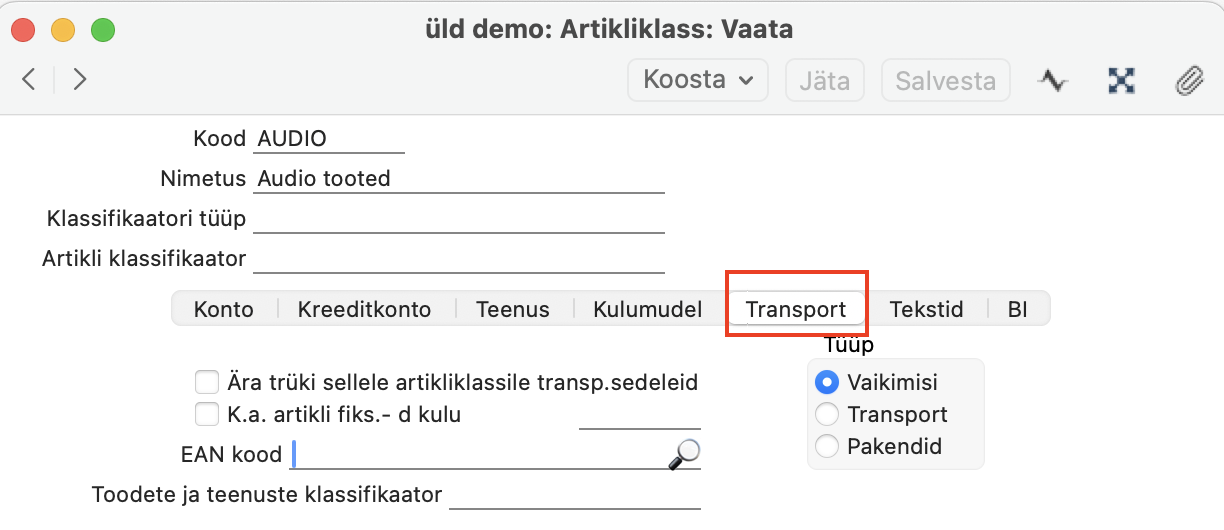
Task: Click the EAN kood lookup magnifier
Action: tap(684, 455)
